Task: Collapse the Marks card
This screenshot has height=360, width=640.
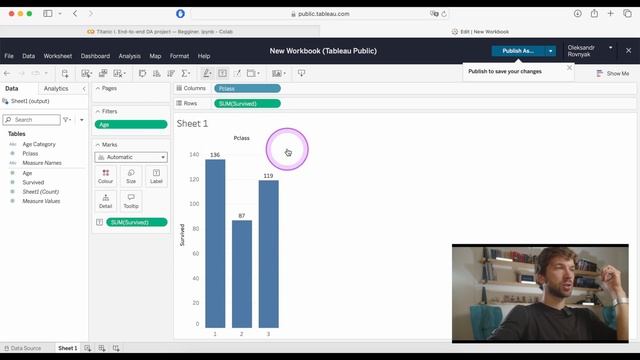Action: click(x=98, y=144)
